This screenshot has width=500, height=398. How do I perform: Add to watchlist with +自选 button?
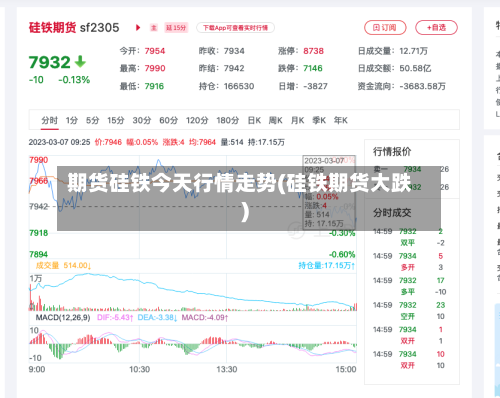tap(436, 28)
